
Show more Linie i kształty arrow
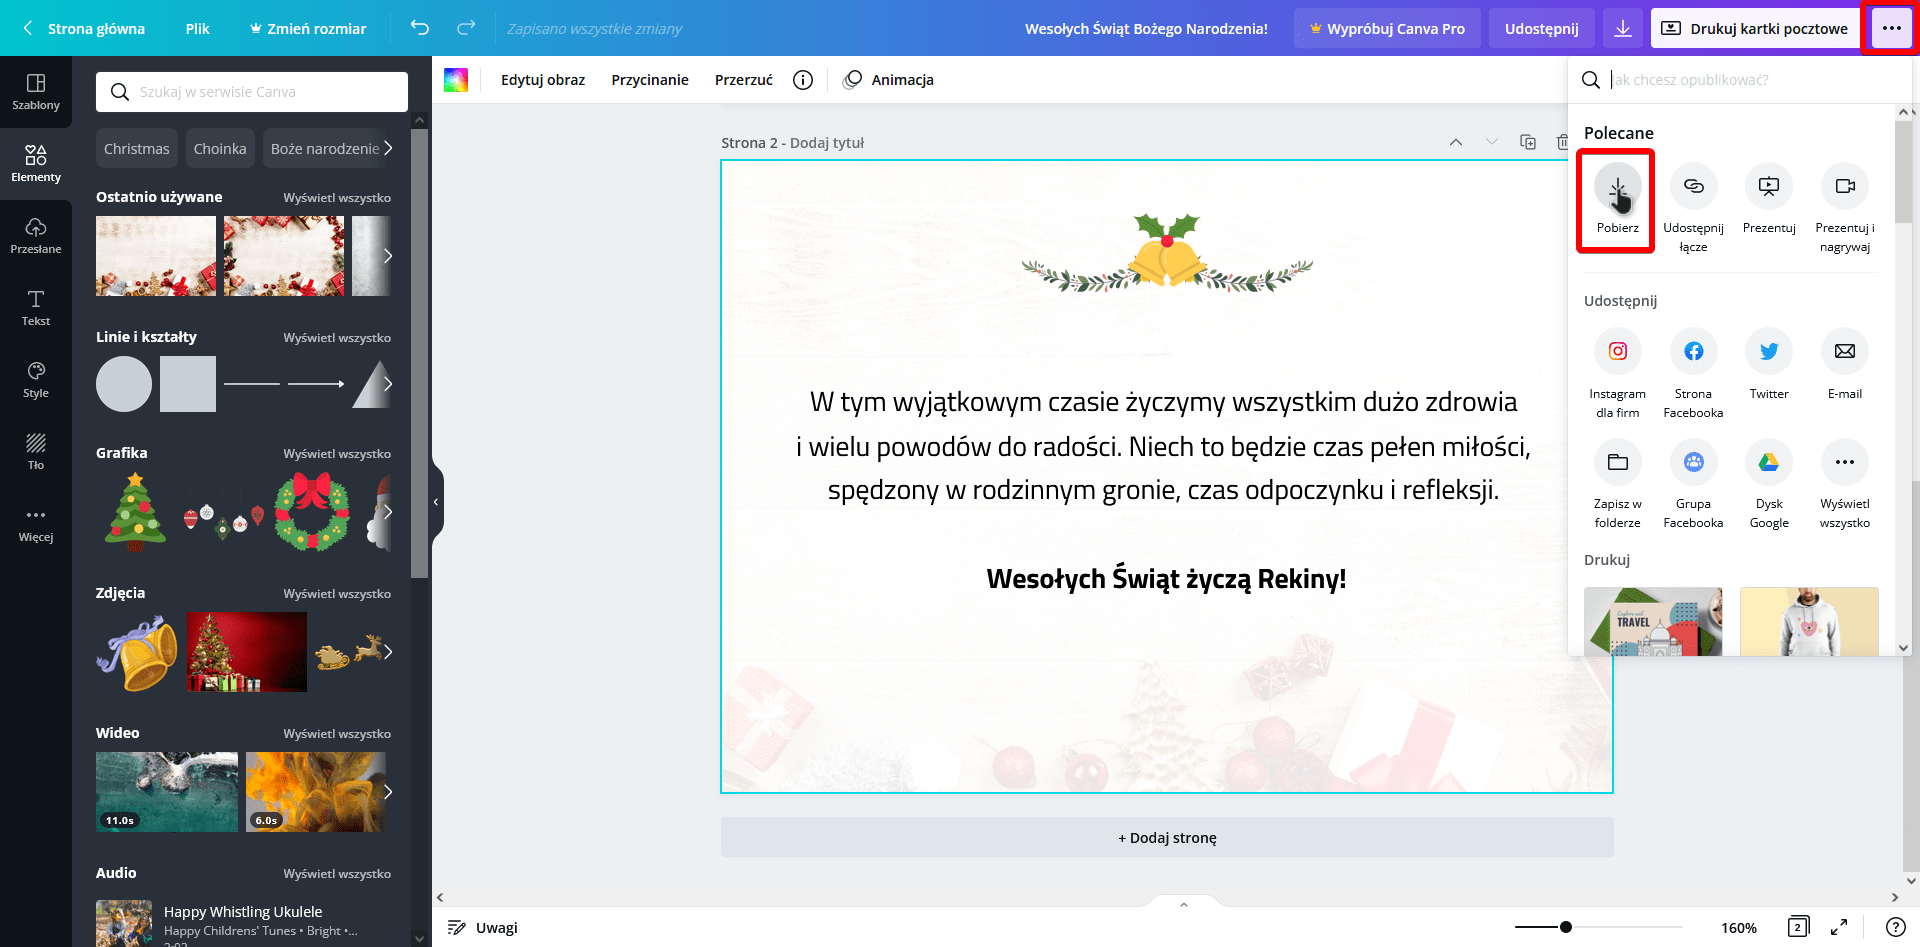[388, 384]
